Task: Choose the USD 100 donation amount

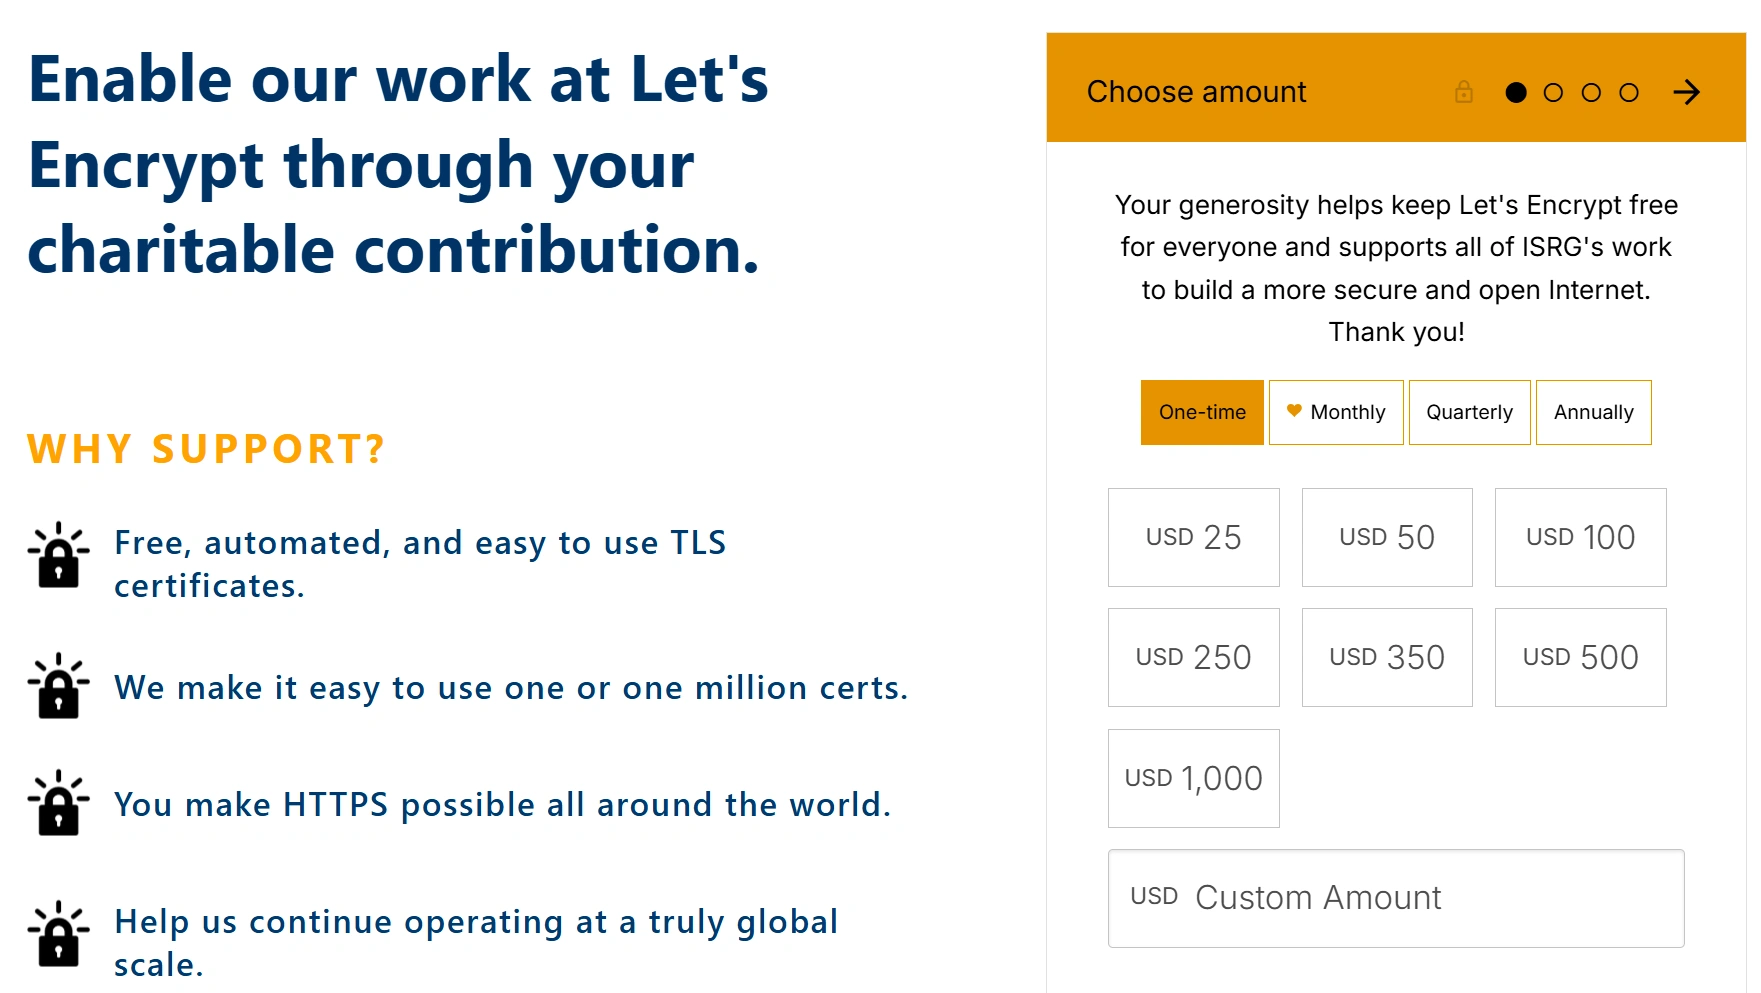Action: coord(1580,537)
